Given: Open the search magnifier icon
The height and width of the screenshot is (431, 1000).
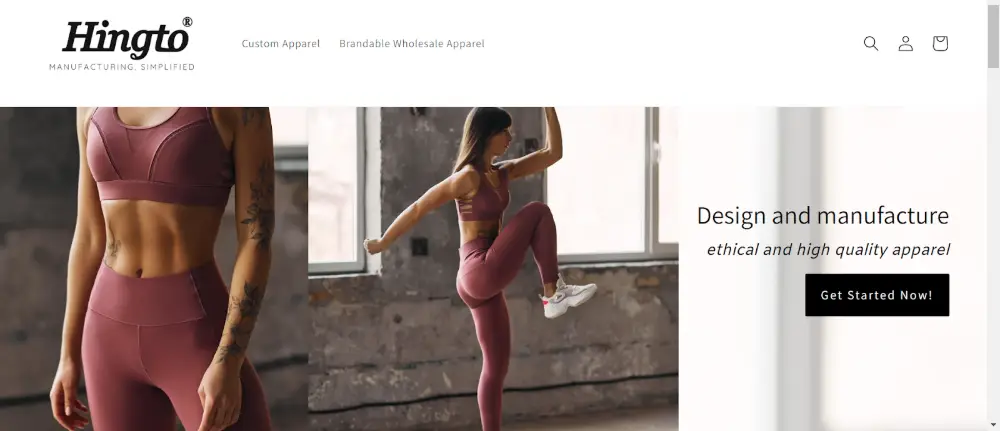Looking at the screenshot, I should 871,43.
